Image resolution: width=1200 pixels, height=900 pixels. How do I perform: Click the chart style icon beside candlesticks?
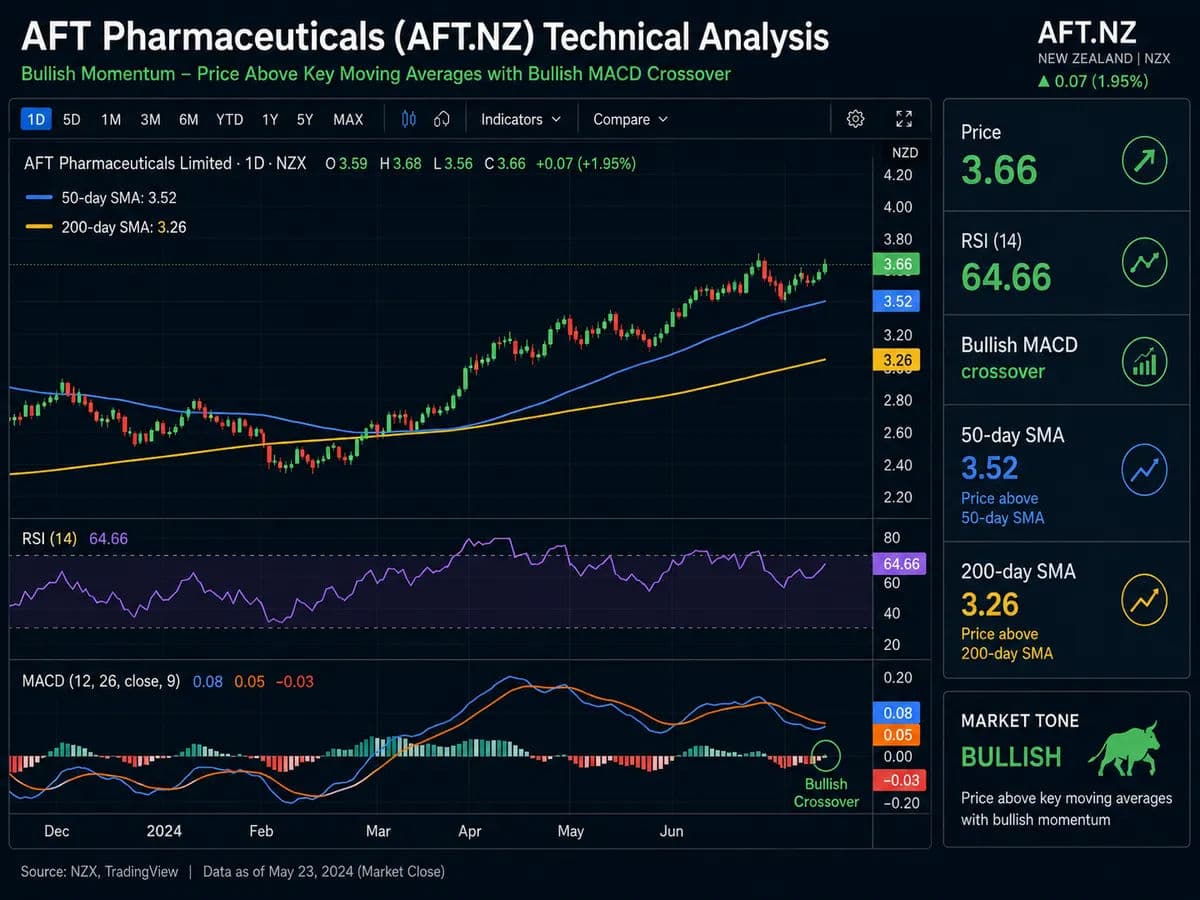click(x=441, y=119)
